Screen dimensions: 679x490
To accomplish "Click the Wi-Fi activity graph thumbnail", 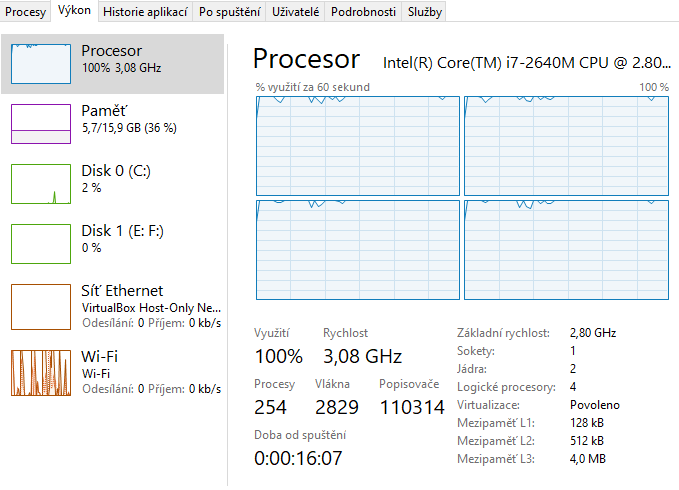I will [41, 373].
